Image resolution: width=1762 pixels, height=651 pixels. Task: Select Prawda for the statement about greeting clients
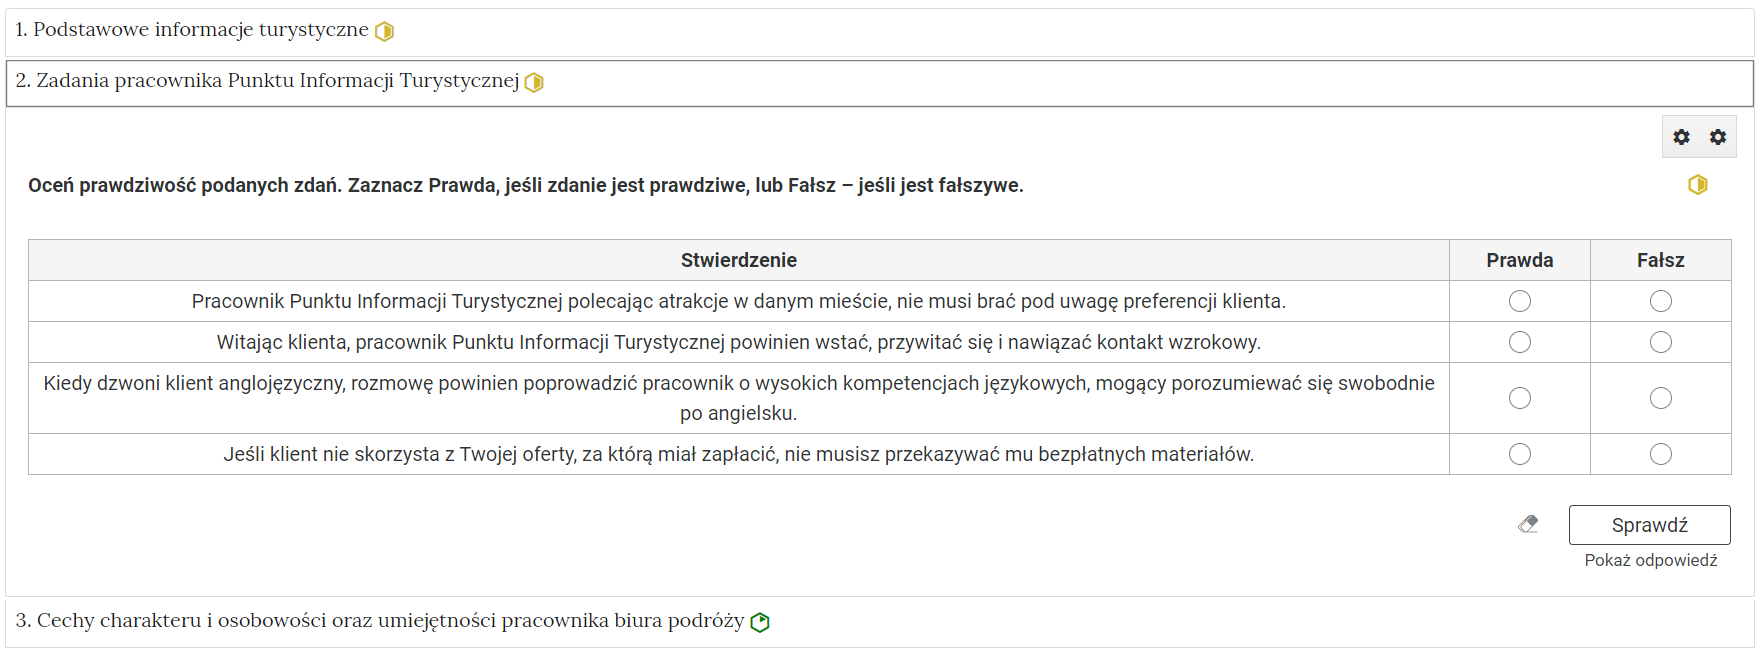pos(1520,341)
